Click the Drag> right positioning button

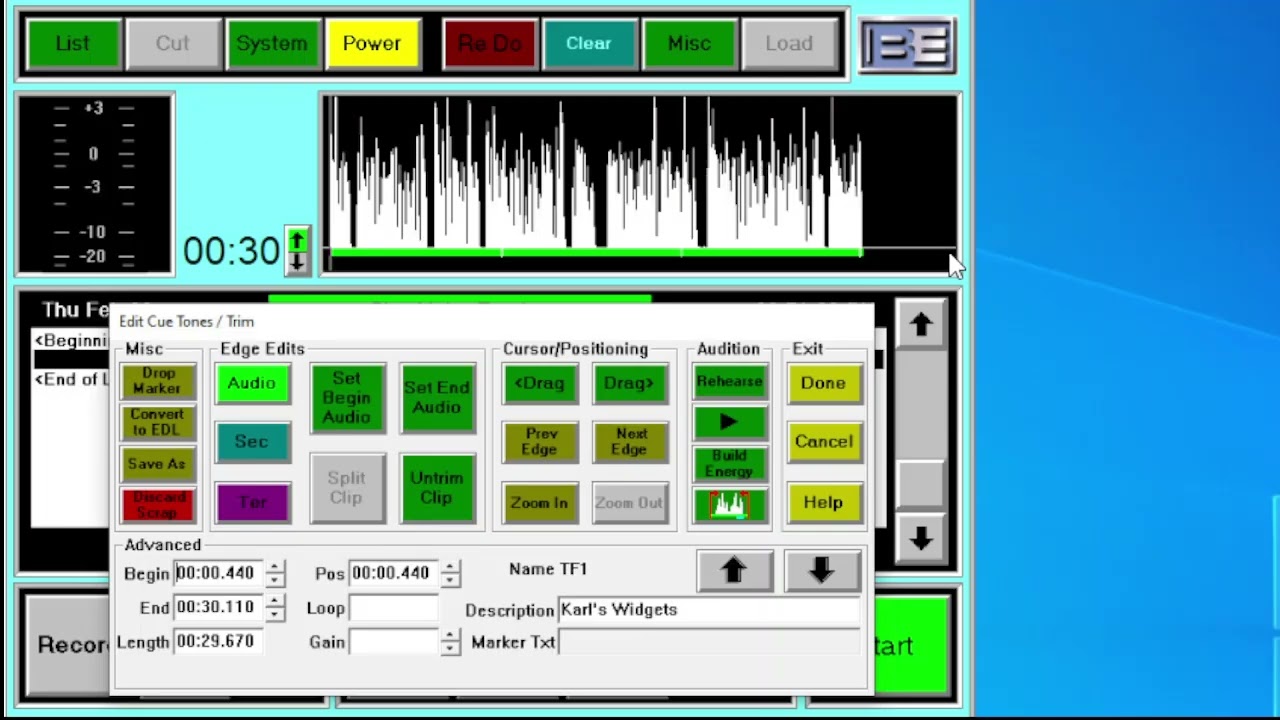coord(629,384)
